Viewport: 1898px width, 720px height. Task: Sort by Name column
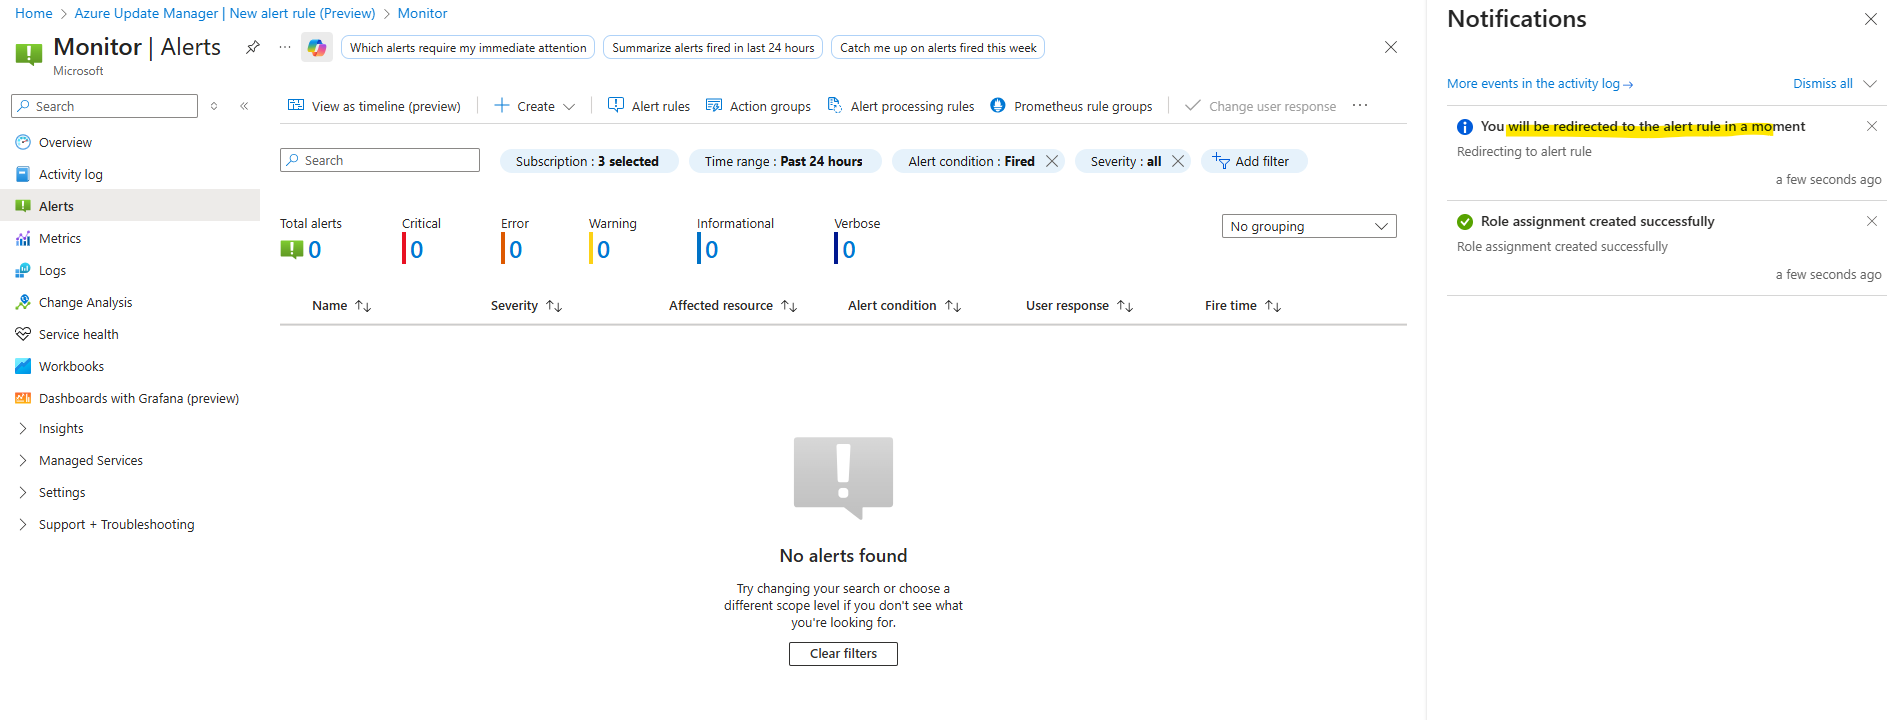(x=341, y=305)
